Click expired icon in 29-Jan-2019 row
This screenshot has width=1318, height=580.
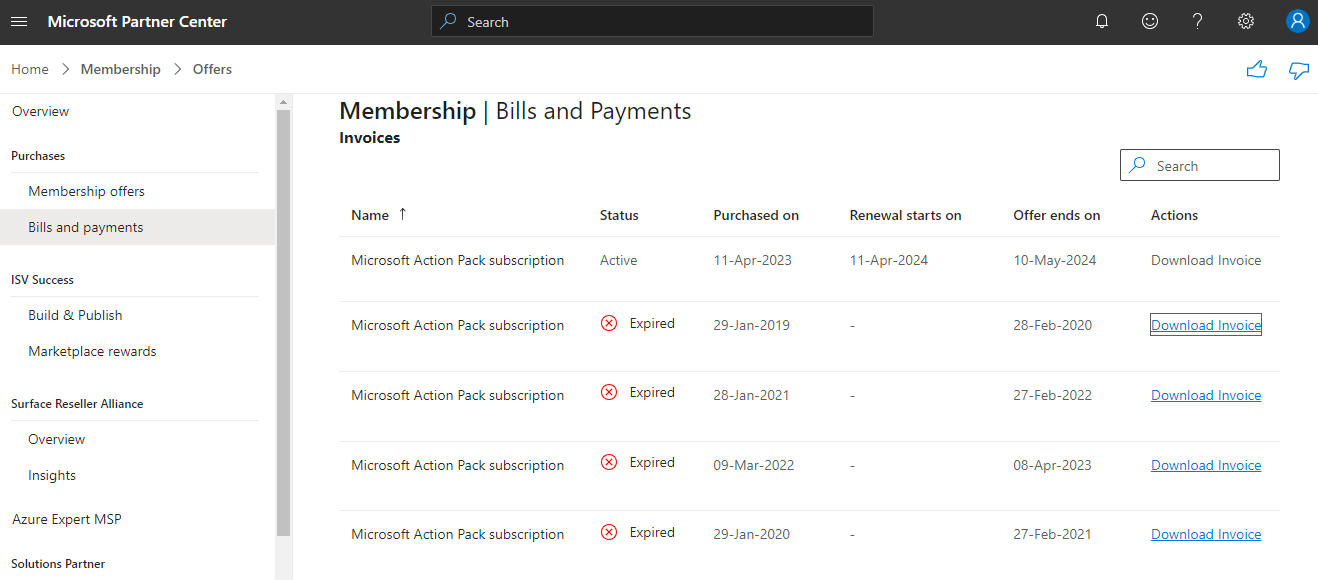(609, 323)
